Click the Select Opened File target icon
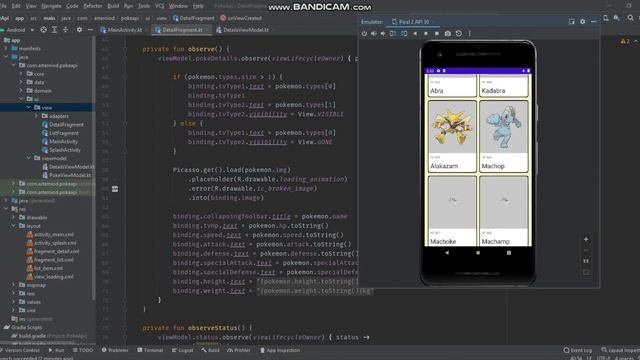Image resolution: width=640 pixels, height=360 pixels. click(43, 30)
